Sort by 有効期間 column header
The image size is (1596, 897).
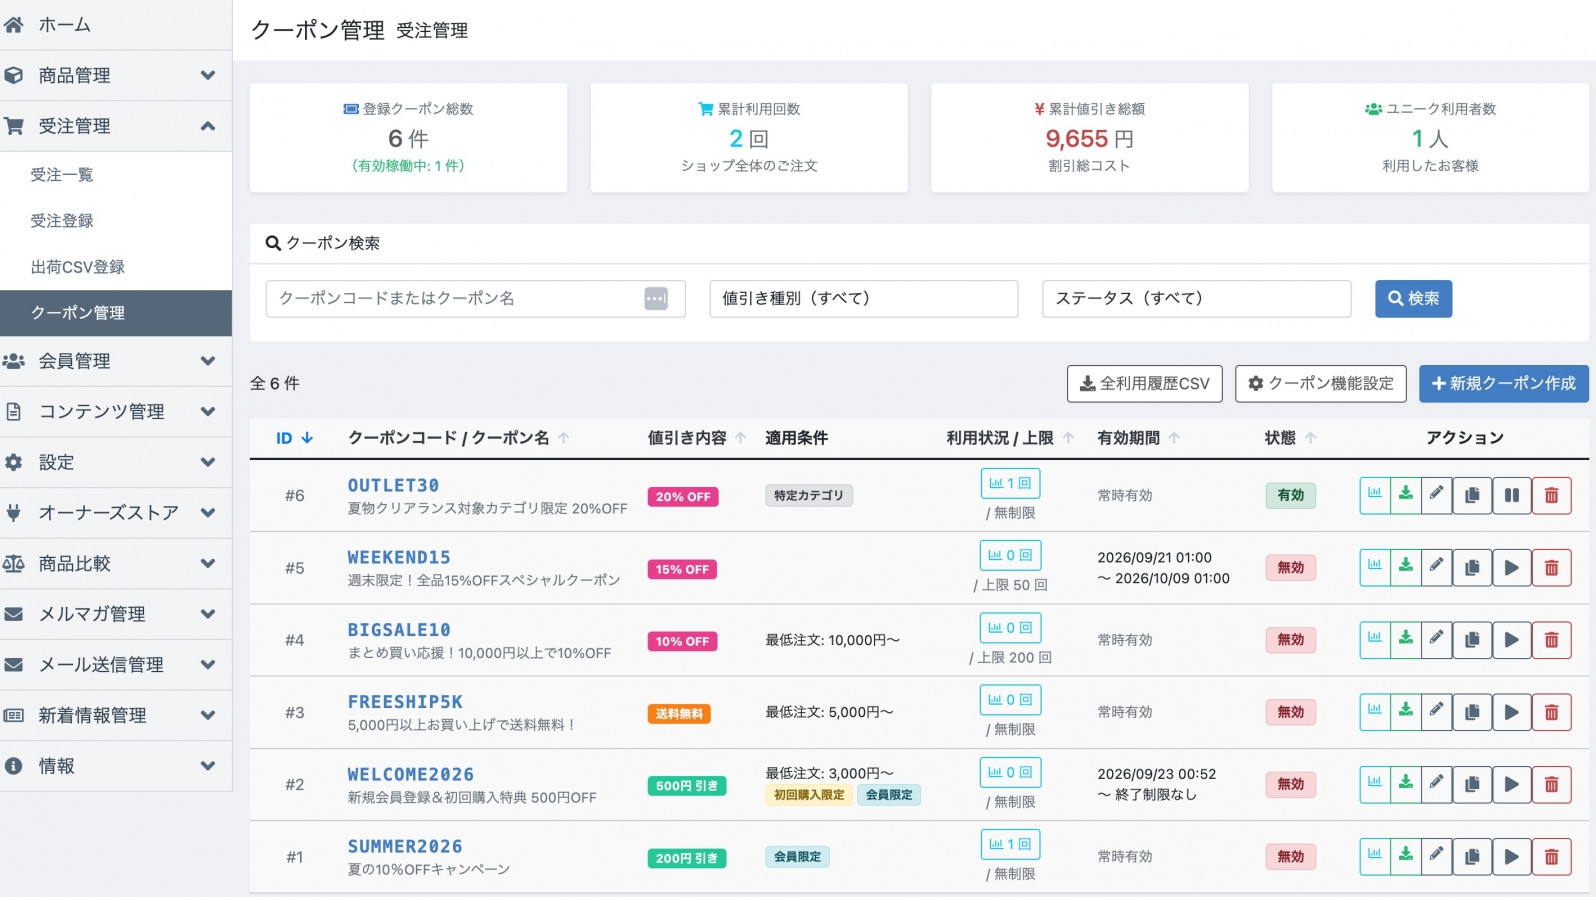(1138, 438)
